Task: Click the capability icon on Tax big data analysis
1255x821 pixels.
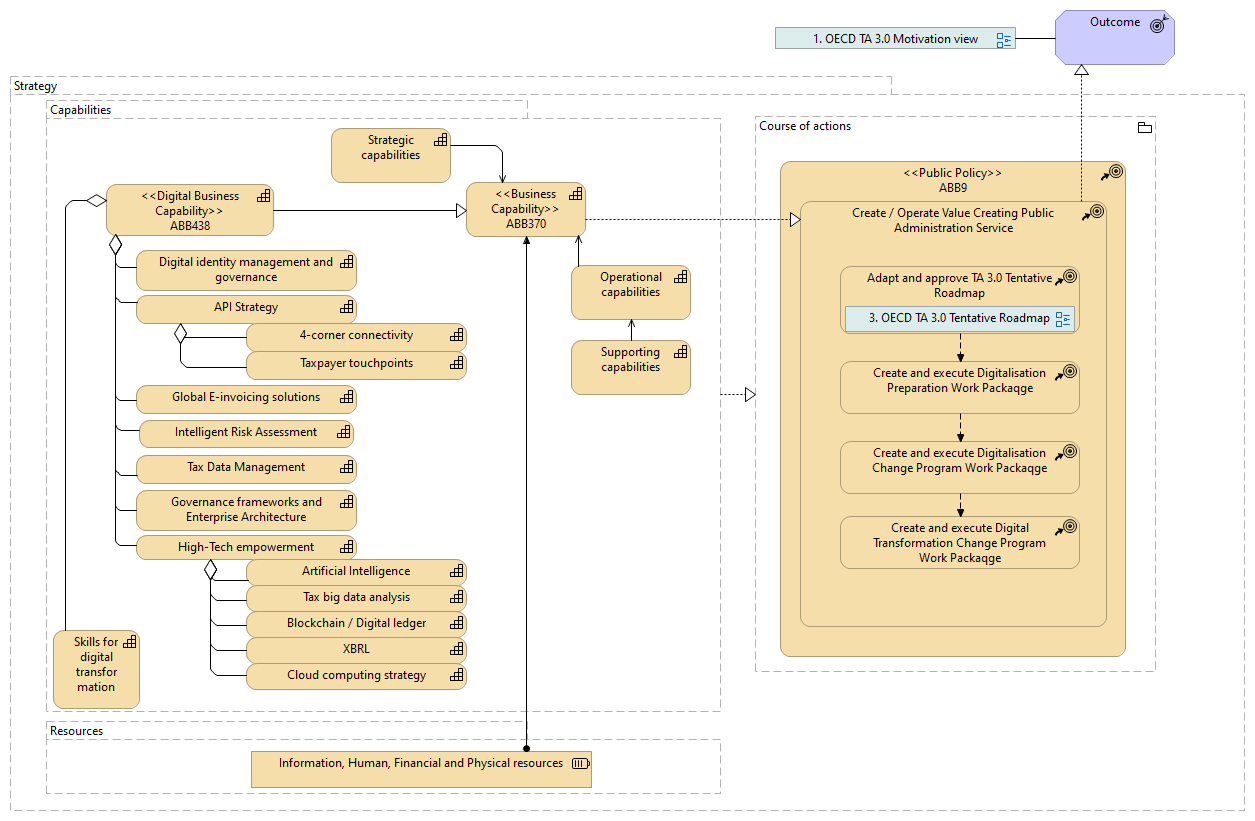Action: 456,597
